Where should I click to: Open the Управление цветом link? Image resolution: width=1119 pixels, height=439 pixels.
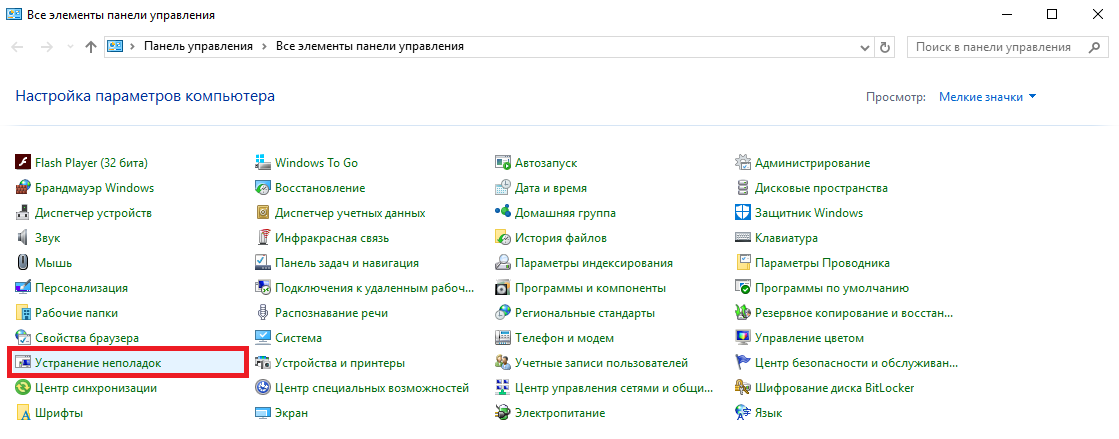tap(809, 338)
